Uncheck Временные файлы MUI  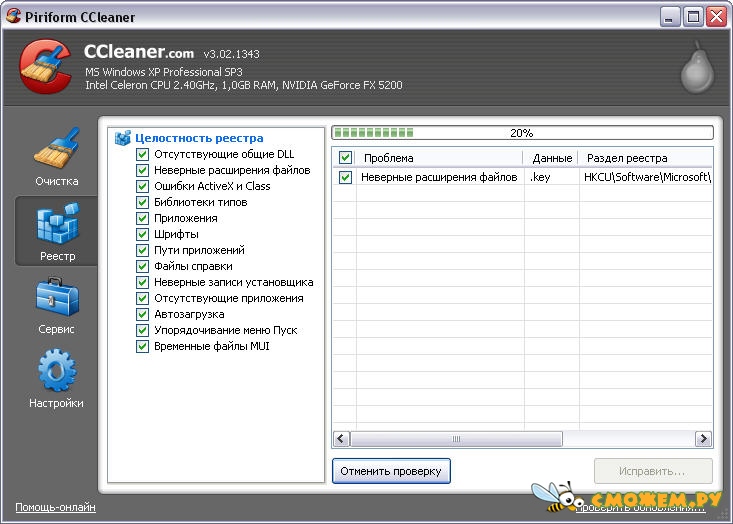pyautogui.click(x=143, y=346)
